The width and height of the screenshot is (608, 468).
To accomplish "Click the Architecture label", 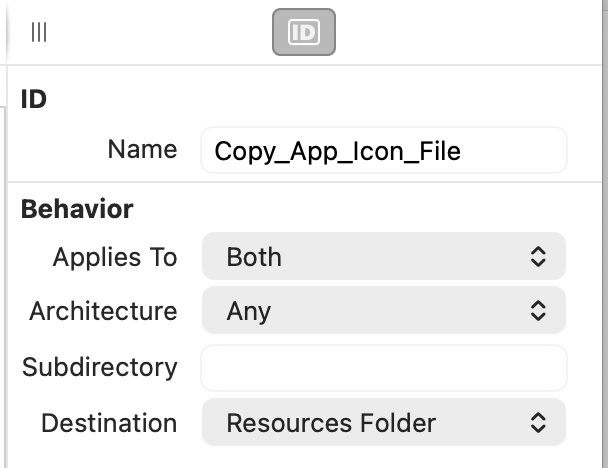I will (104, 311).
